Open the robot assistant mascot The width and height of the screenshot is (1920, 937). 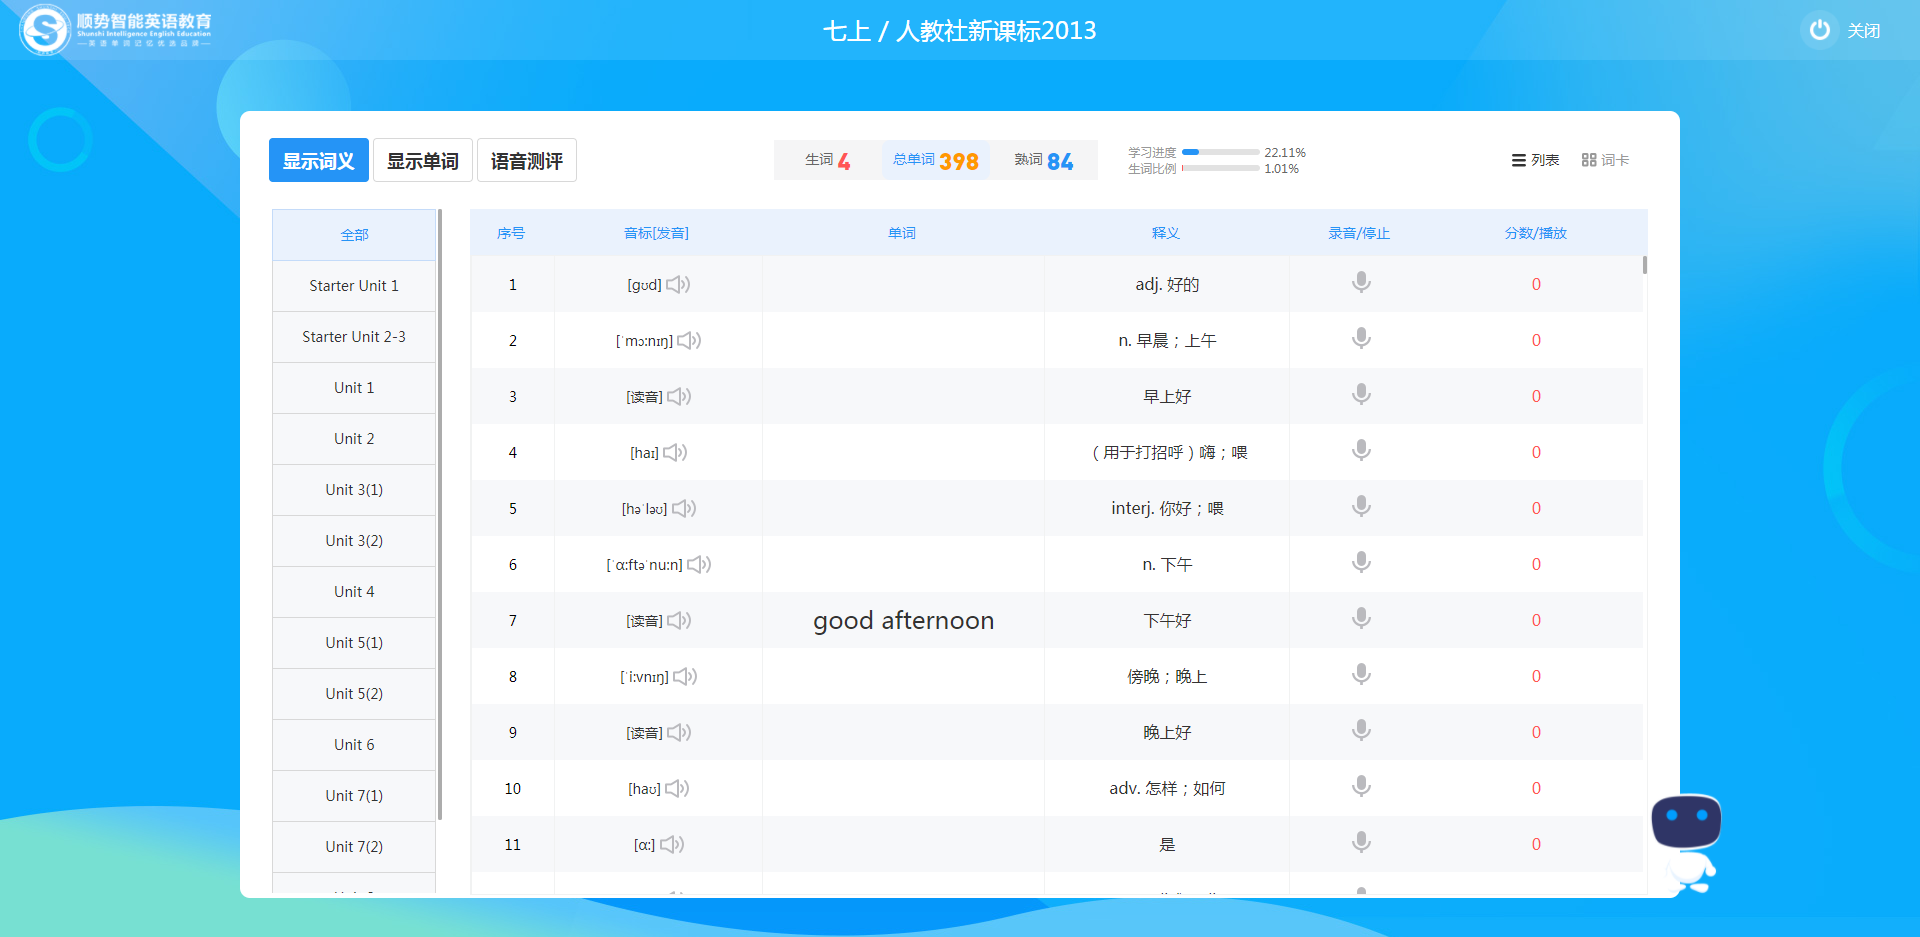[1687, 843]
